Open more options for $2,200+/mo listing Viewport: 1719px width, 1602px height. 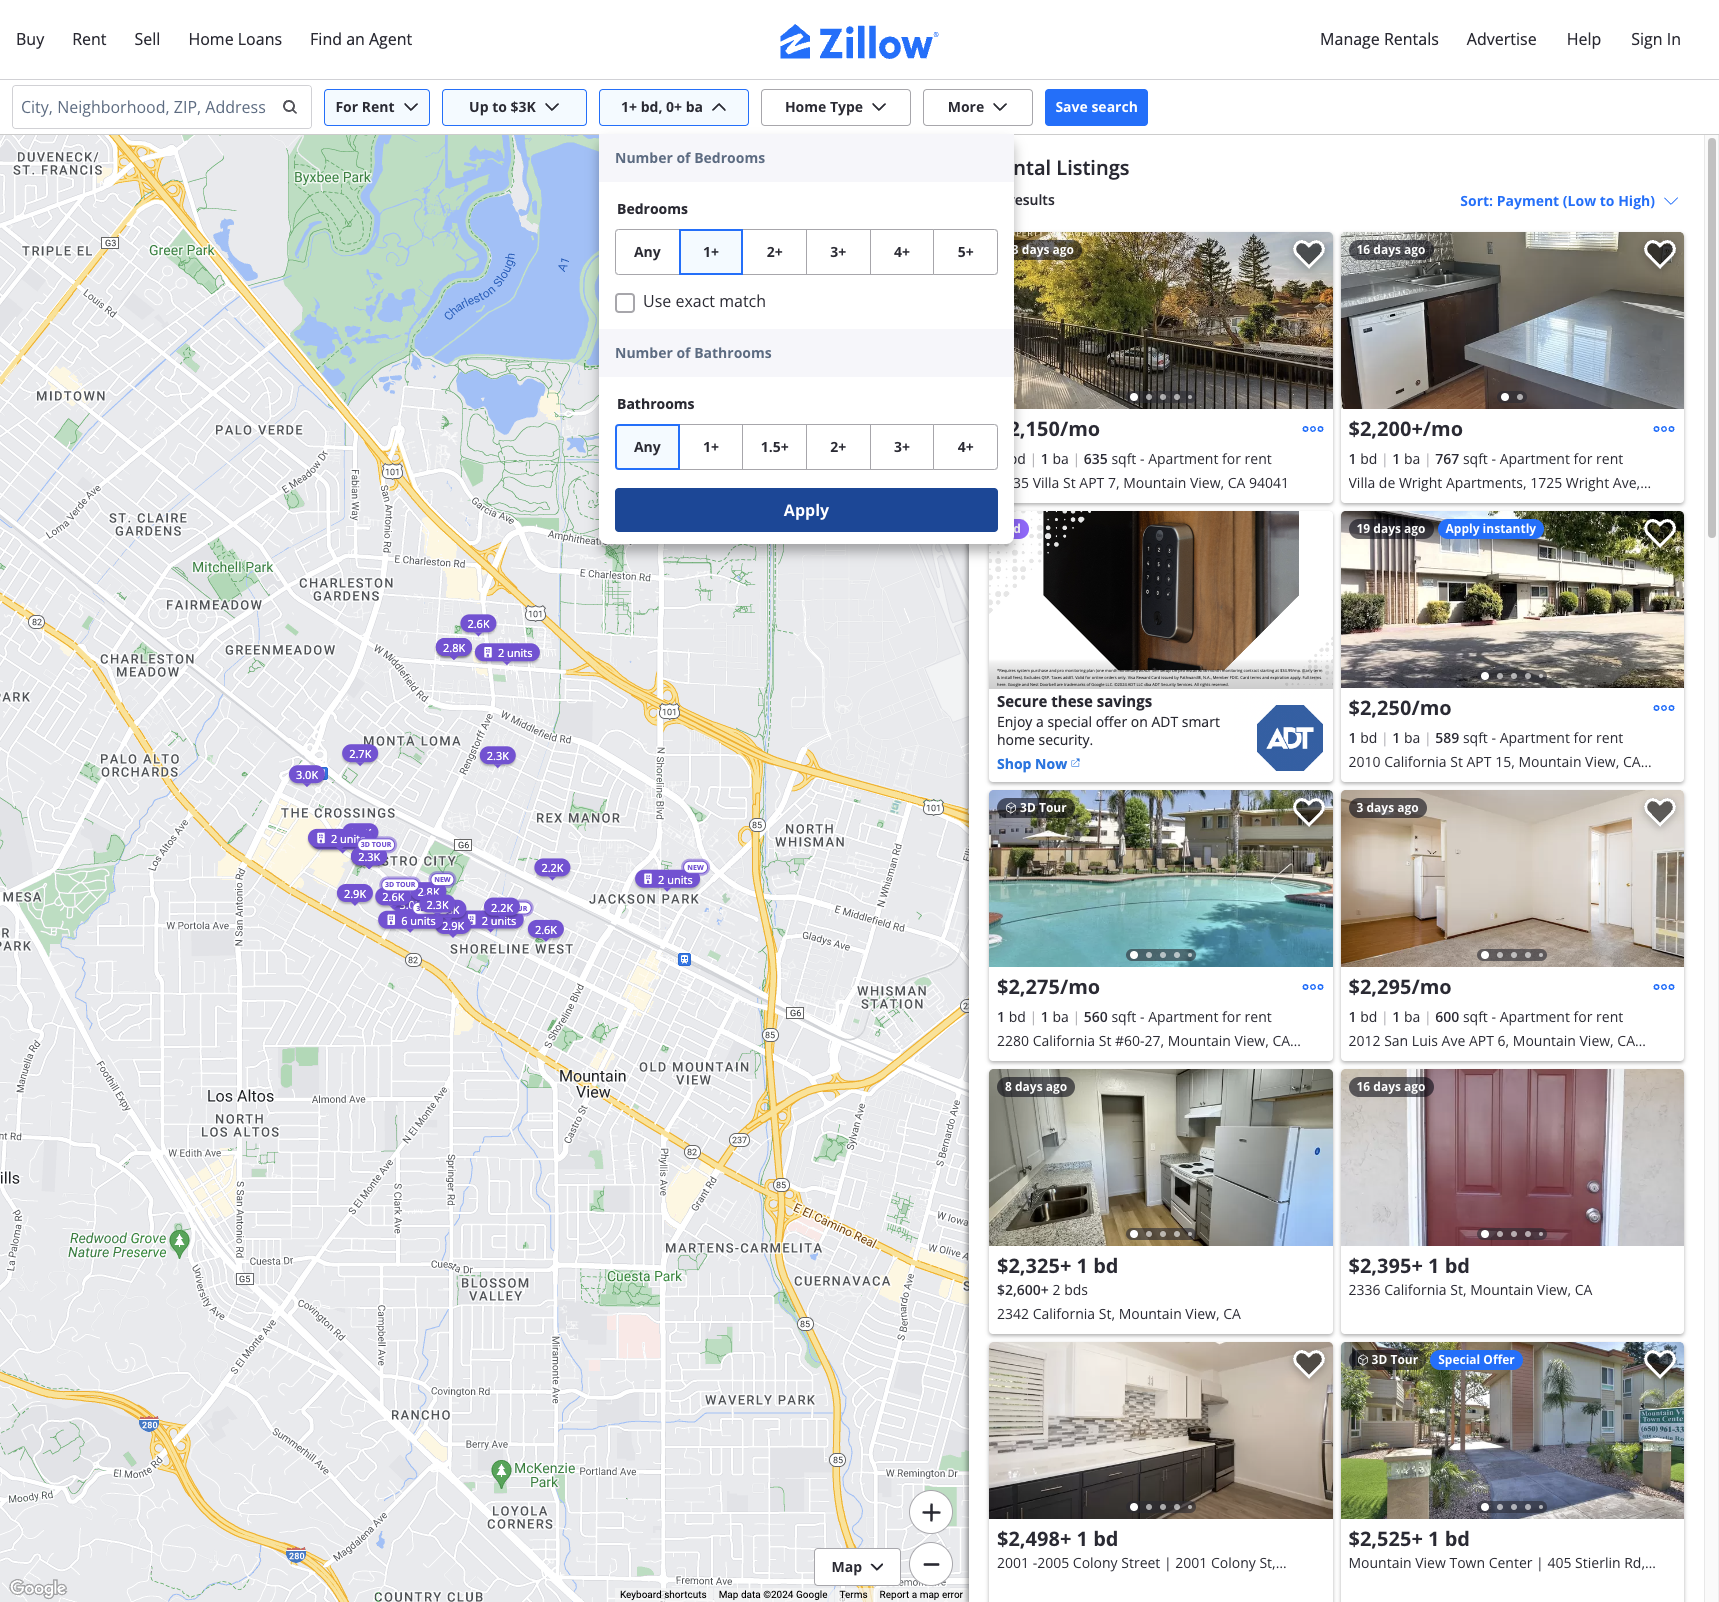tap(1663, 429)
